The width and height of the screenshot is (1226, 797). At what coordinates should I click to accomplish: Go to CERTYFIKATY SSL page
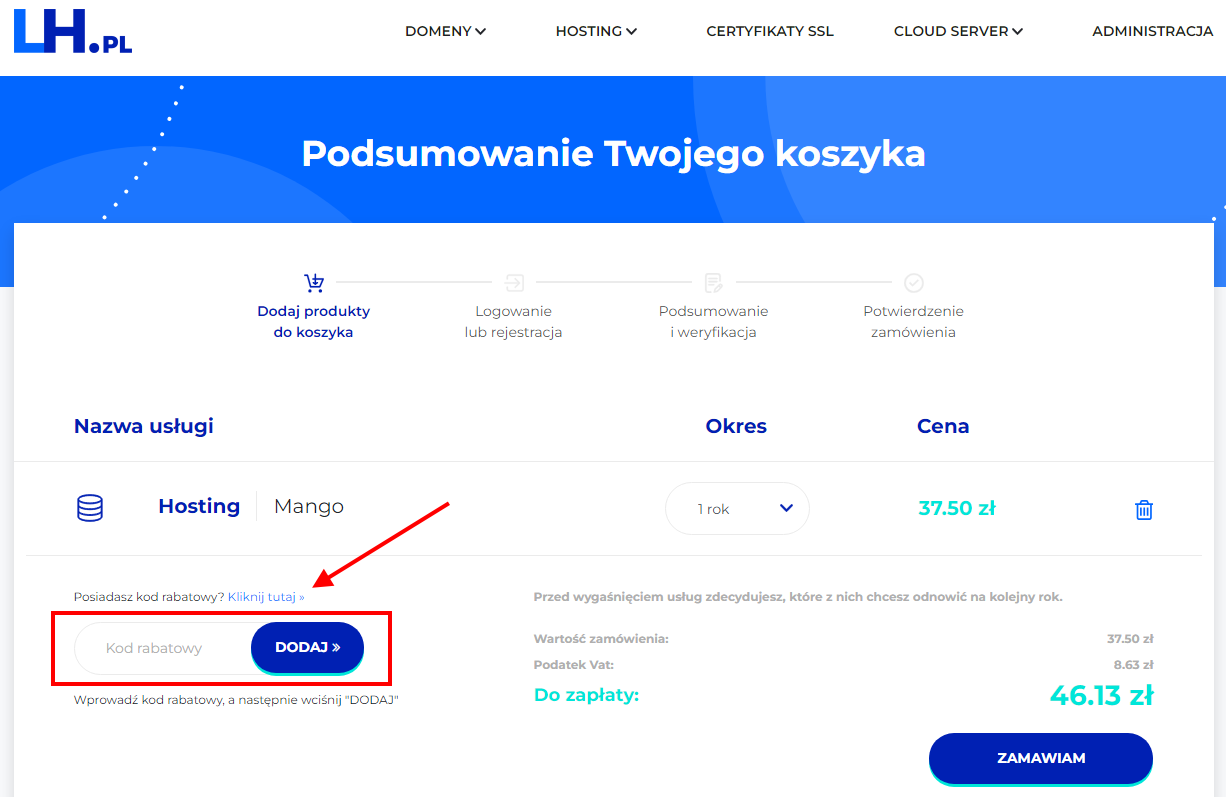[x=770, y=31]
